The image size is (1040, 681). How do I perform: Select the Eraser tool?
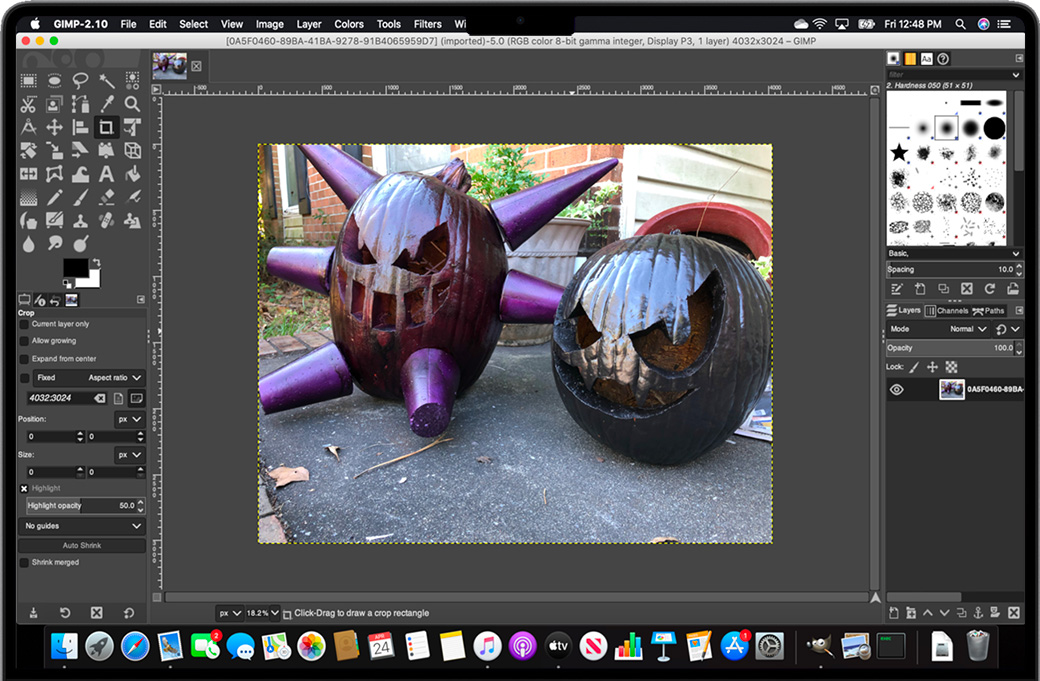(106, 197)
